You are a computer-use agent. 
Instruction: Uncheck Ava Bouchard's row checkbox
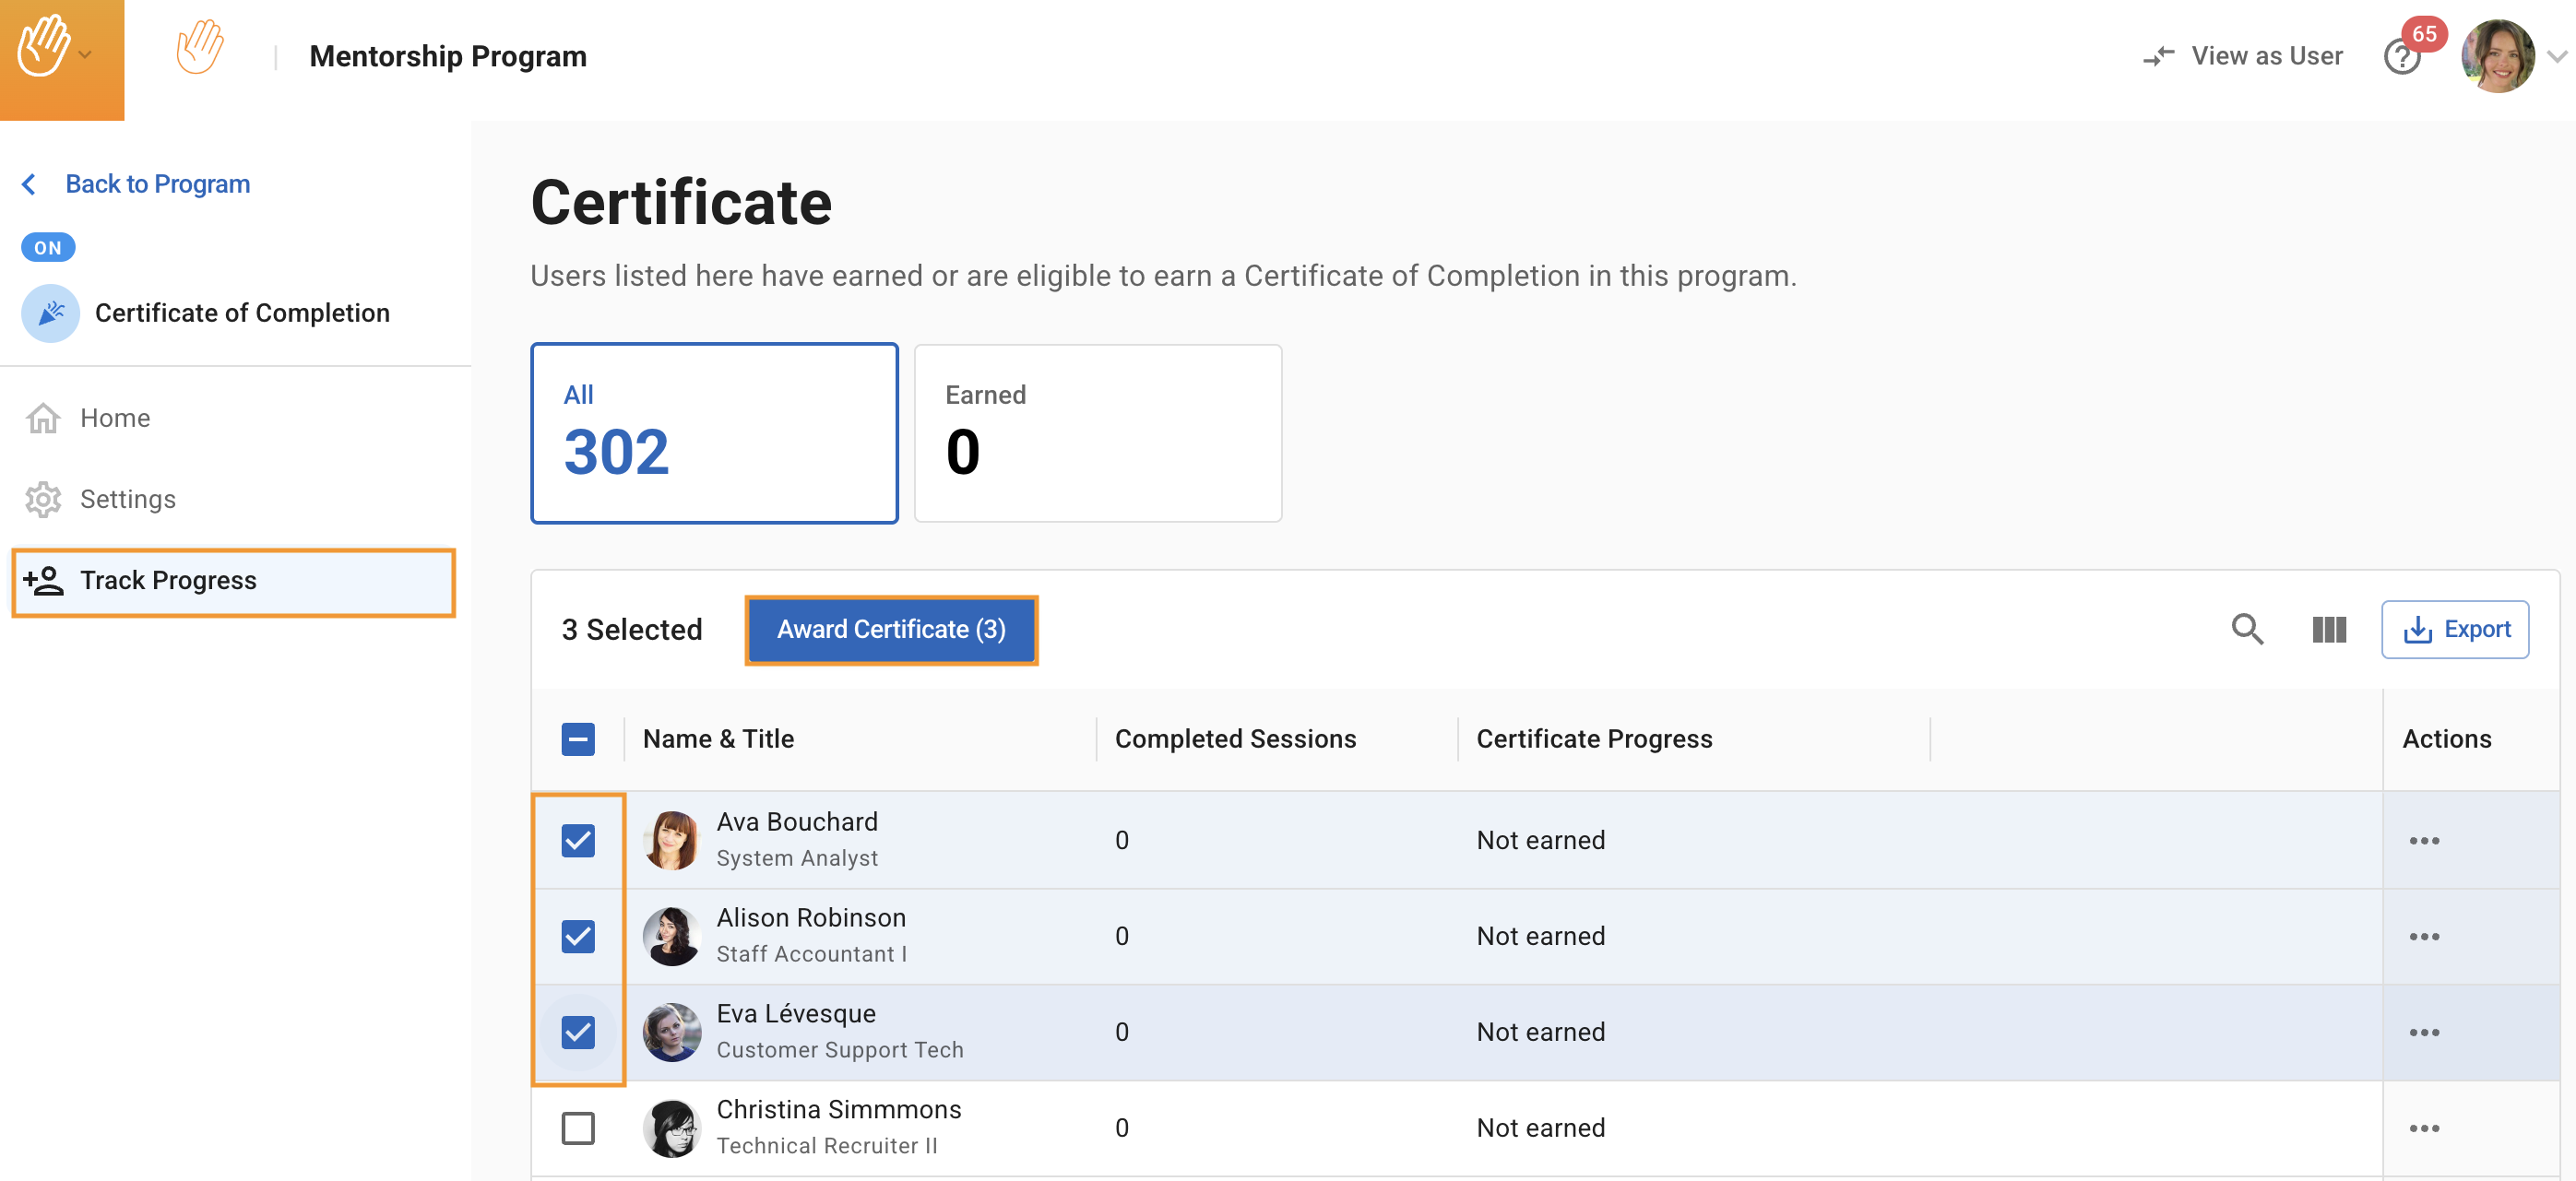578,840
